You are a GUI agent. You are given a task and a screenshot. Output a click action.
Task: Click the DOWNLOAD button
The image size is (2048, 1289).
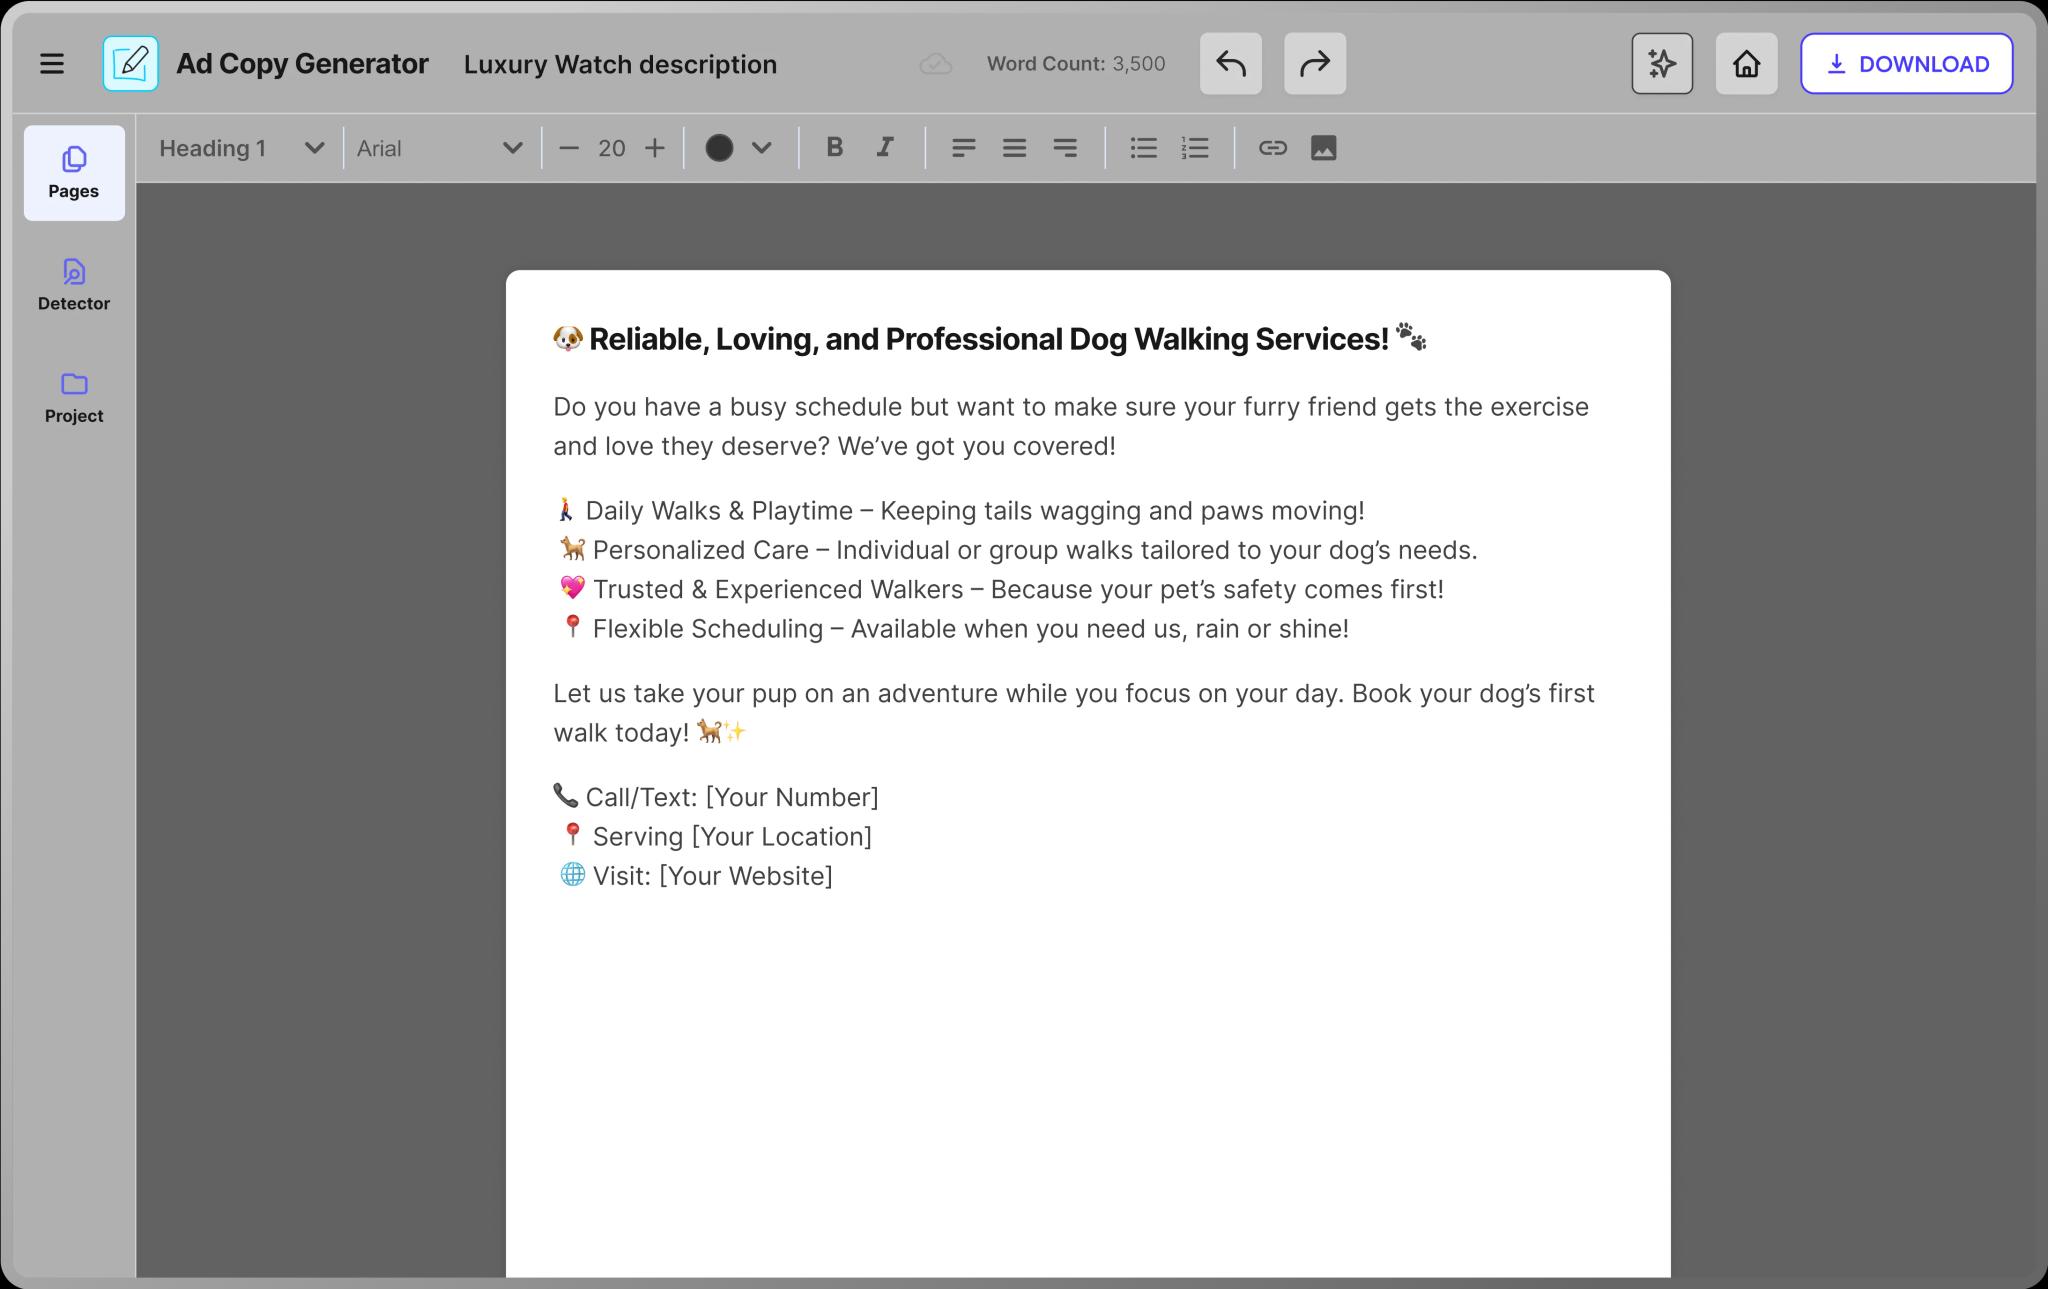point(1906,64)
